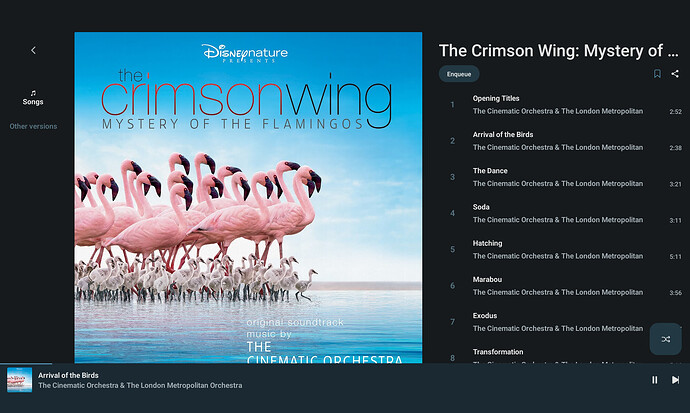Shuffle the album with floating button

tap(666, 339)
